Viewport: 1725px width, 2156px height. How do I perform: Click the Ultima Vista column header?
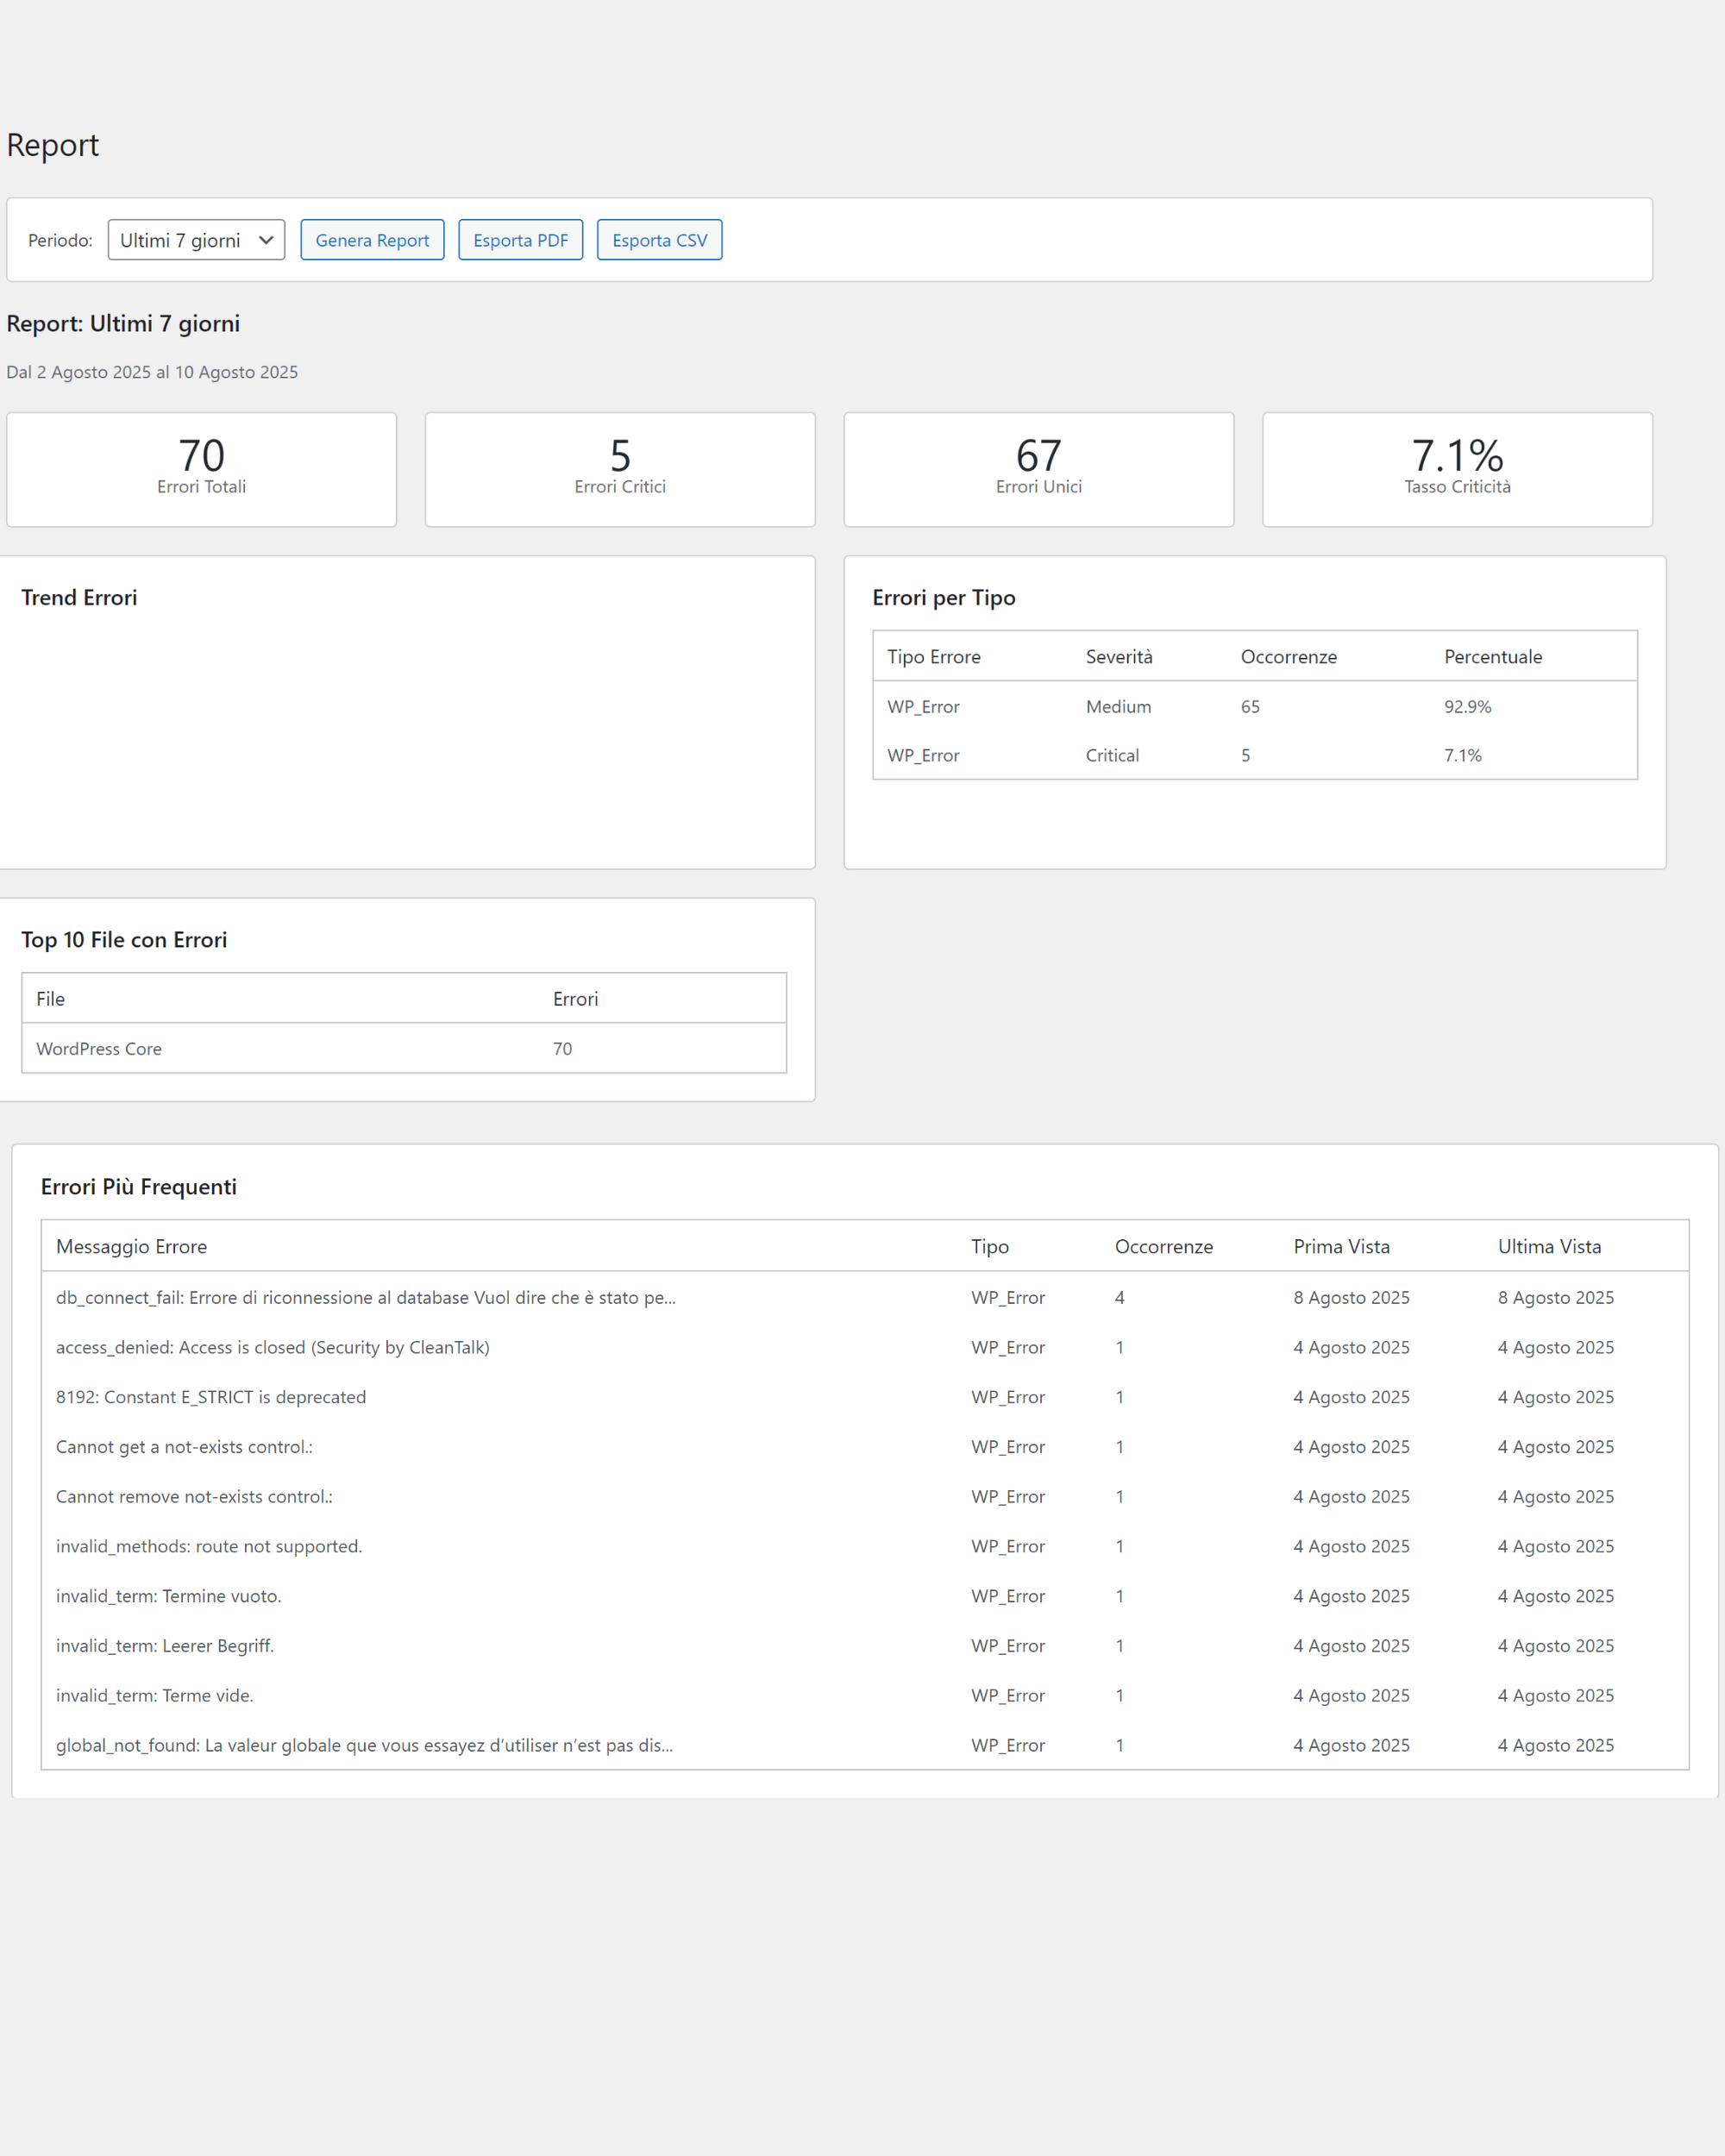(1548, 1247)
